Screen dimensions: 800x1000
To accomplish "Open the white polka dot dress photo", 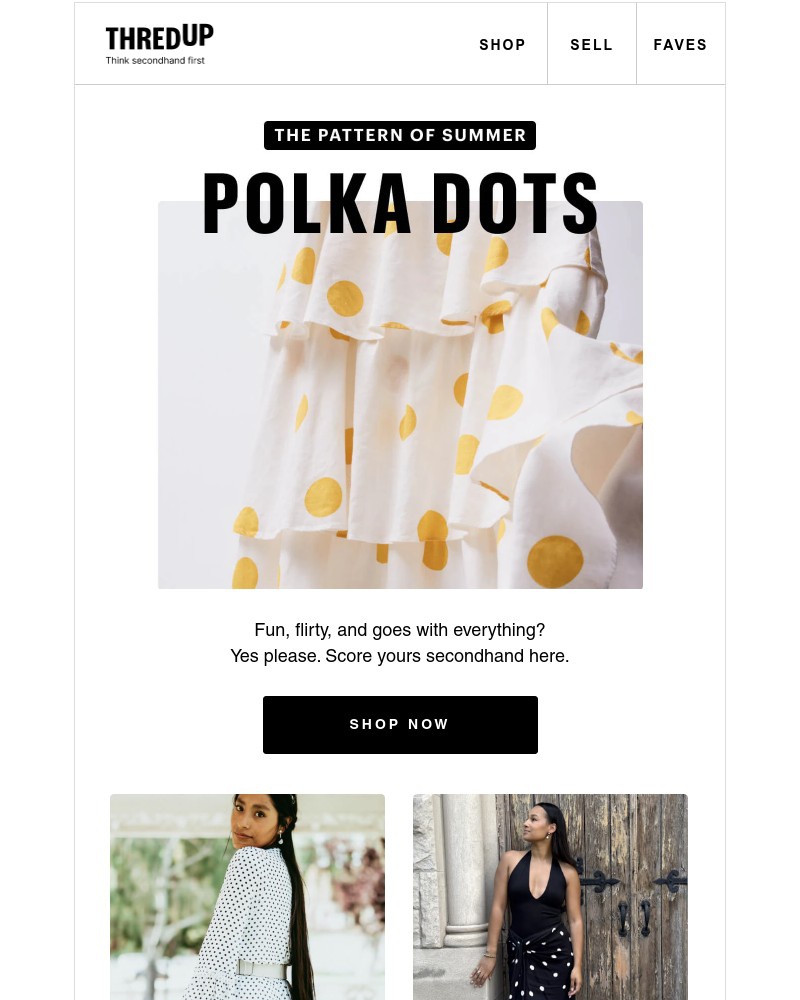I will 248,897.
